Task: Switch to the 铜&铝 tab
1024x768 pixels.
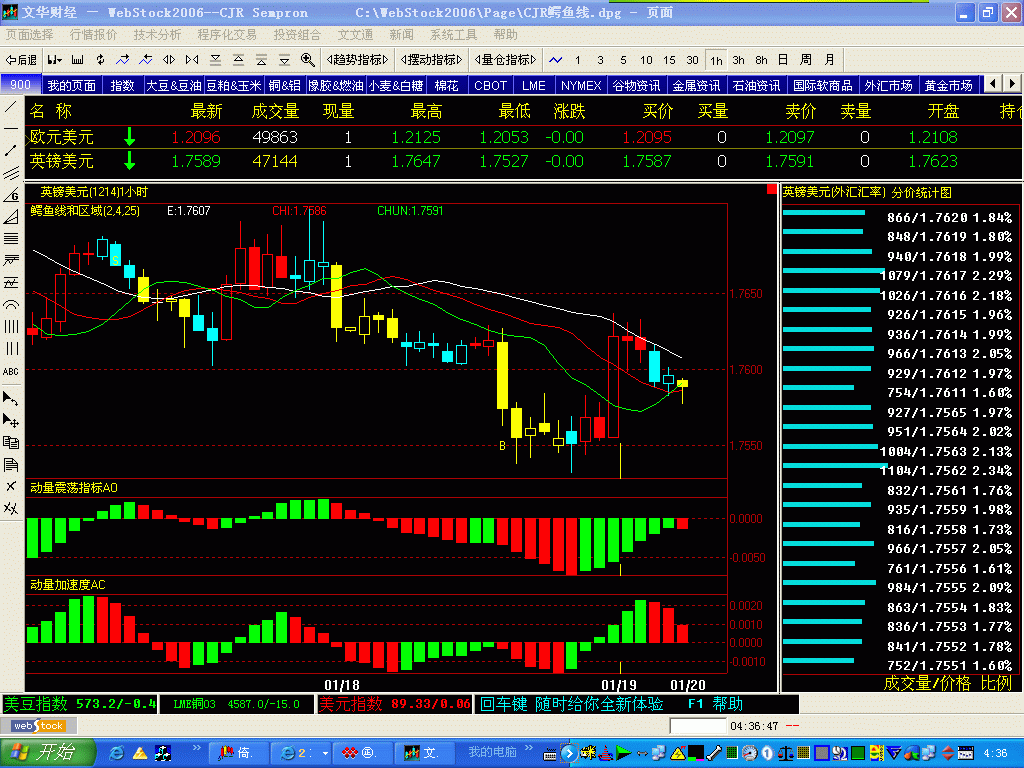Action: tap(285, 86)
